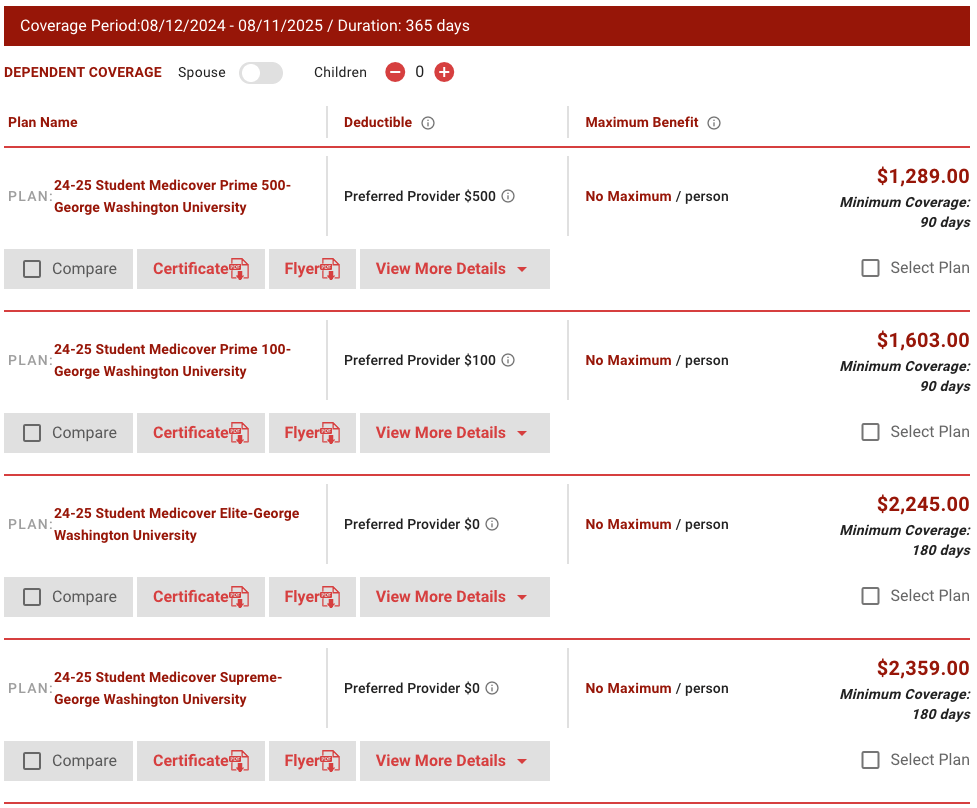Click No Maximum text in Prime 500 row
Image resolution: width=977 pixels, height=808 pixels.
point(628,196)
